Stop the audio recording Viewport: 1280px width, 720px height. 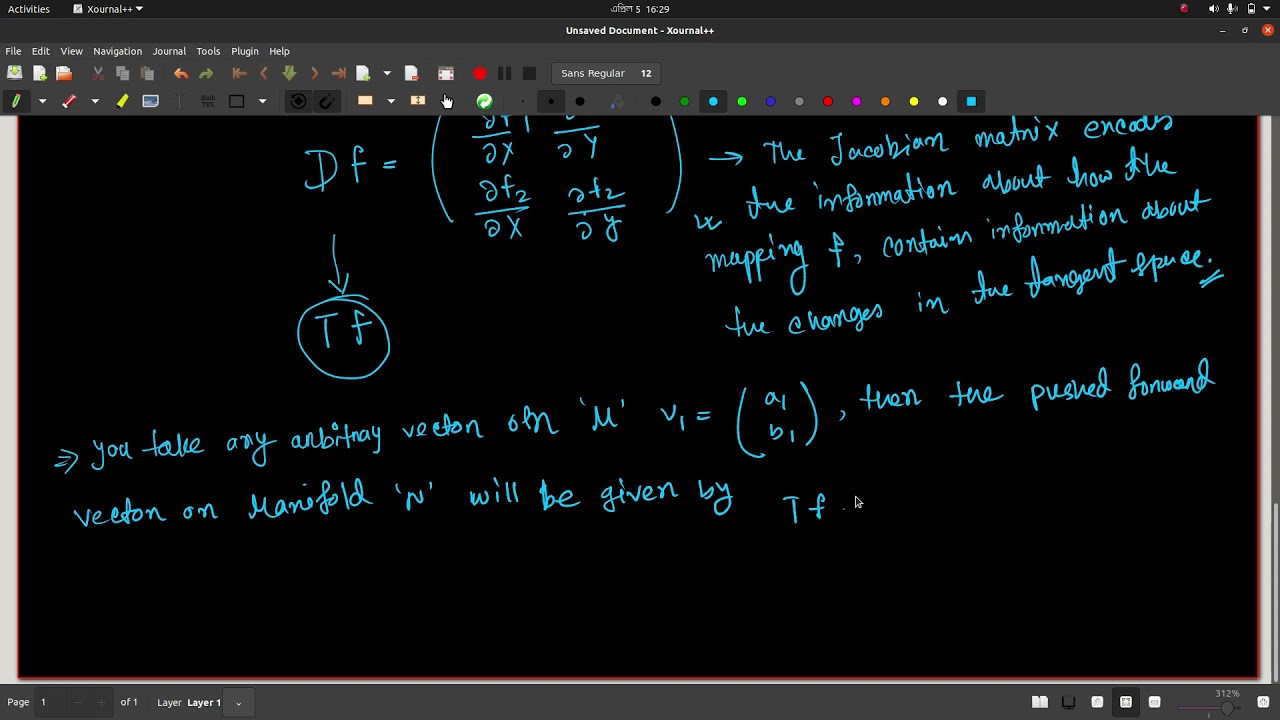[529, 73]
